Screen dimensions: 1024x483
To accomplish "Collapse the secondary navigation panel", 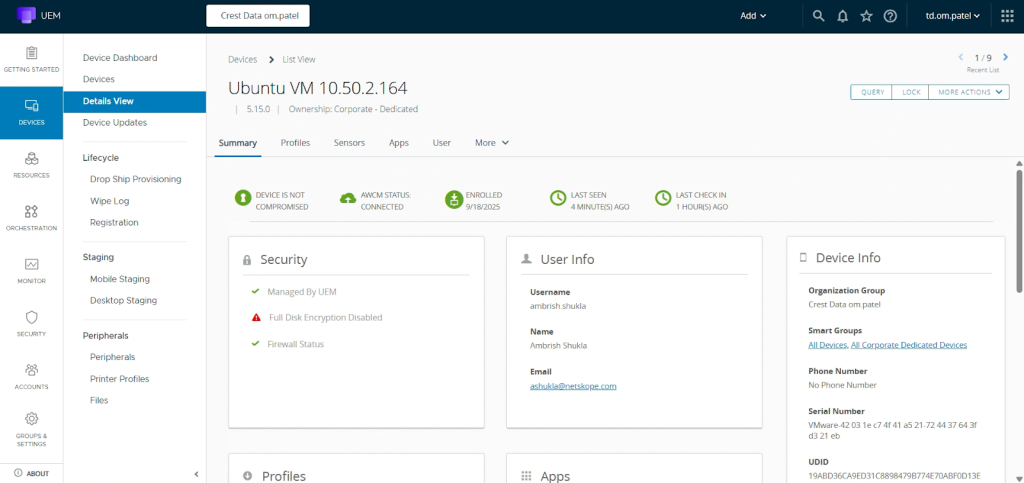I will [x=197, y=475].
